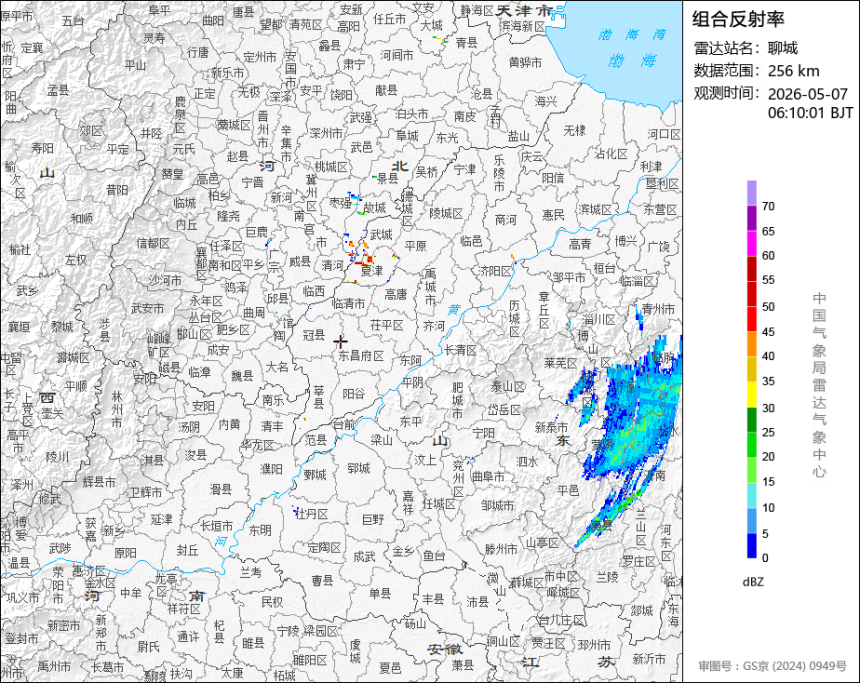The image size is (860, 683).
Task: Click the 高唐 map label
Action: point(395,294)
